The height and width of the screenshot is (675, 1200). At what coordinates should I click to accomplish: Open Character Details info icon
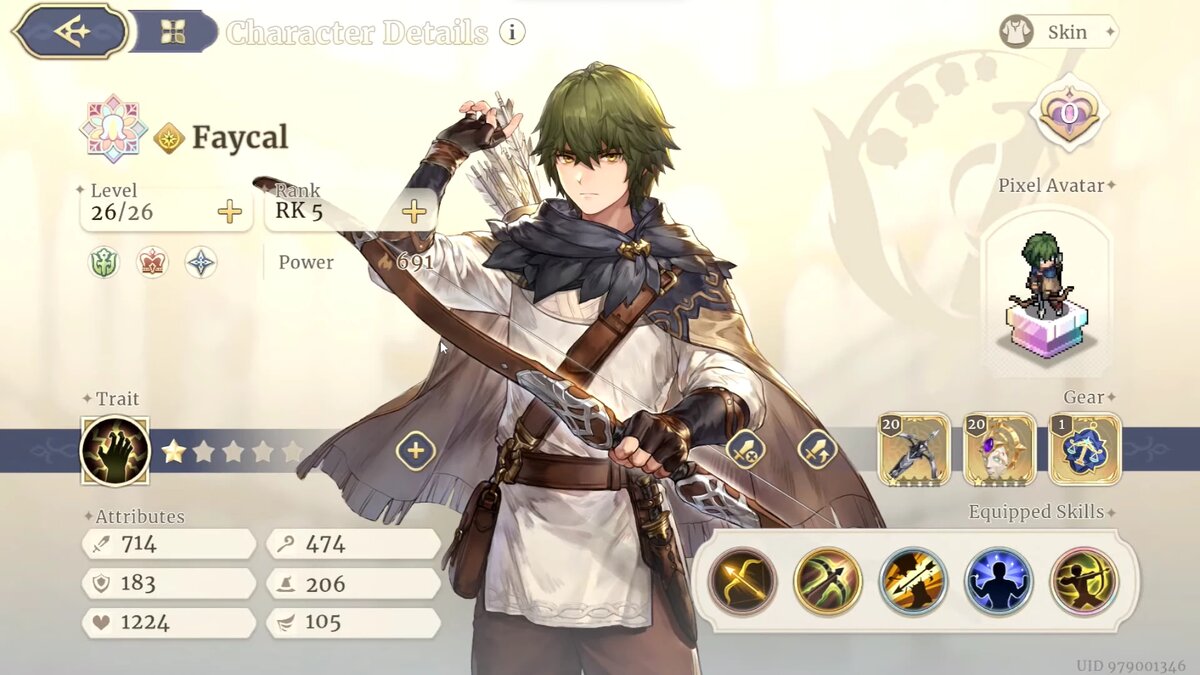[512, 32]
